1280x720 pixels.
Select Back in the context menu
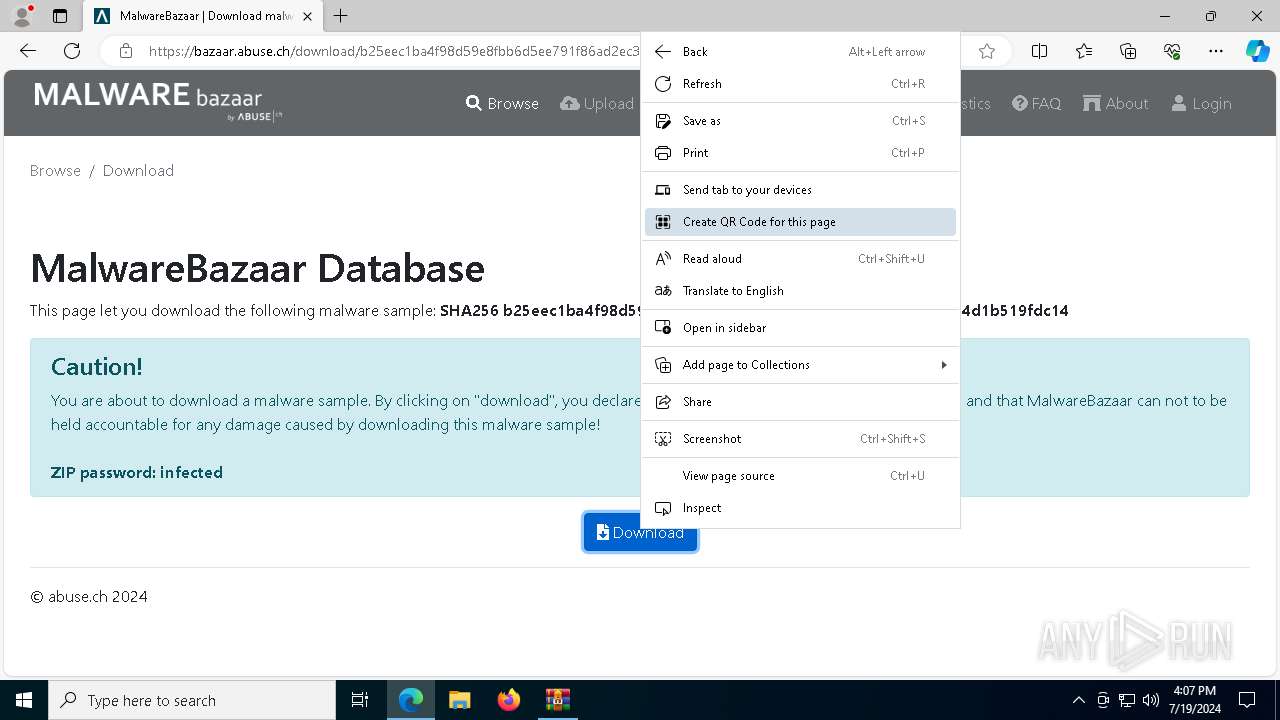[x=800, y=52]
